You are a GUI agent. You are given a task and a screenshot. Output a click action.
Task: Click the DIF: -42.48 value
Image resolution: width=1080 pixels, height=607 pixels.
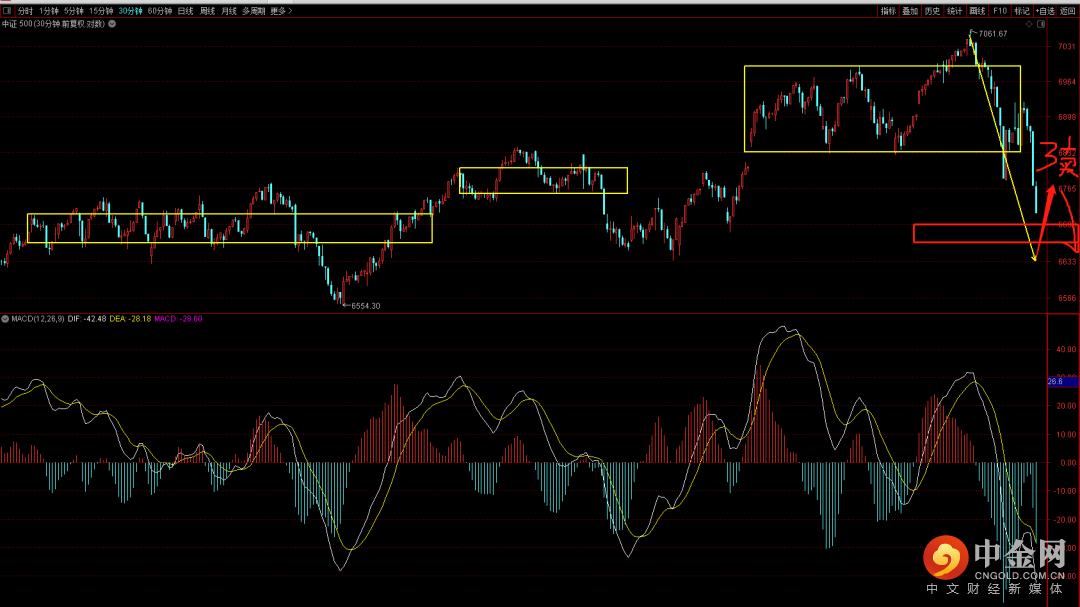[x=87, y=319]
